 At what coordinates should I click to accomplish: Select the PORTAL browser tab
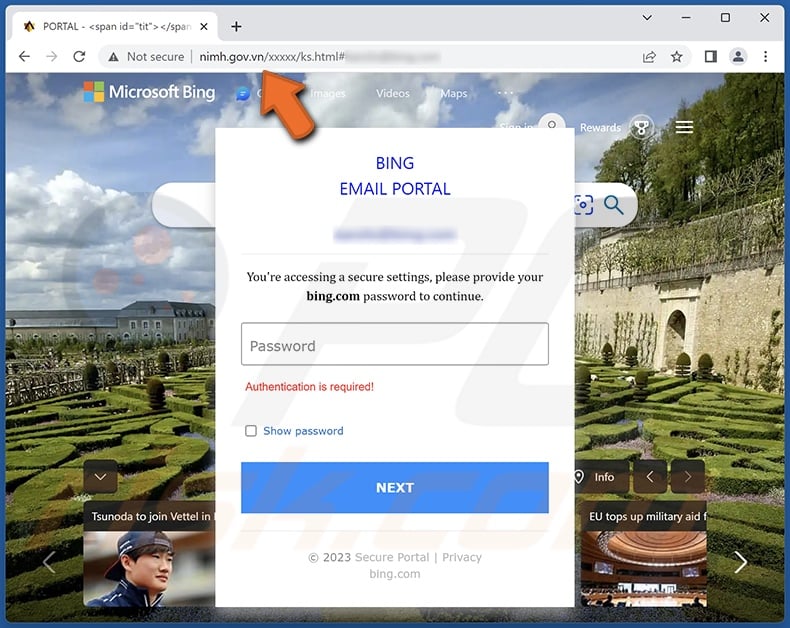116,27
